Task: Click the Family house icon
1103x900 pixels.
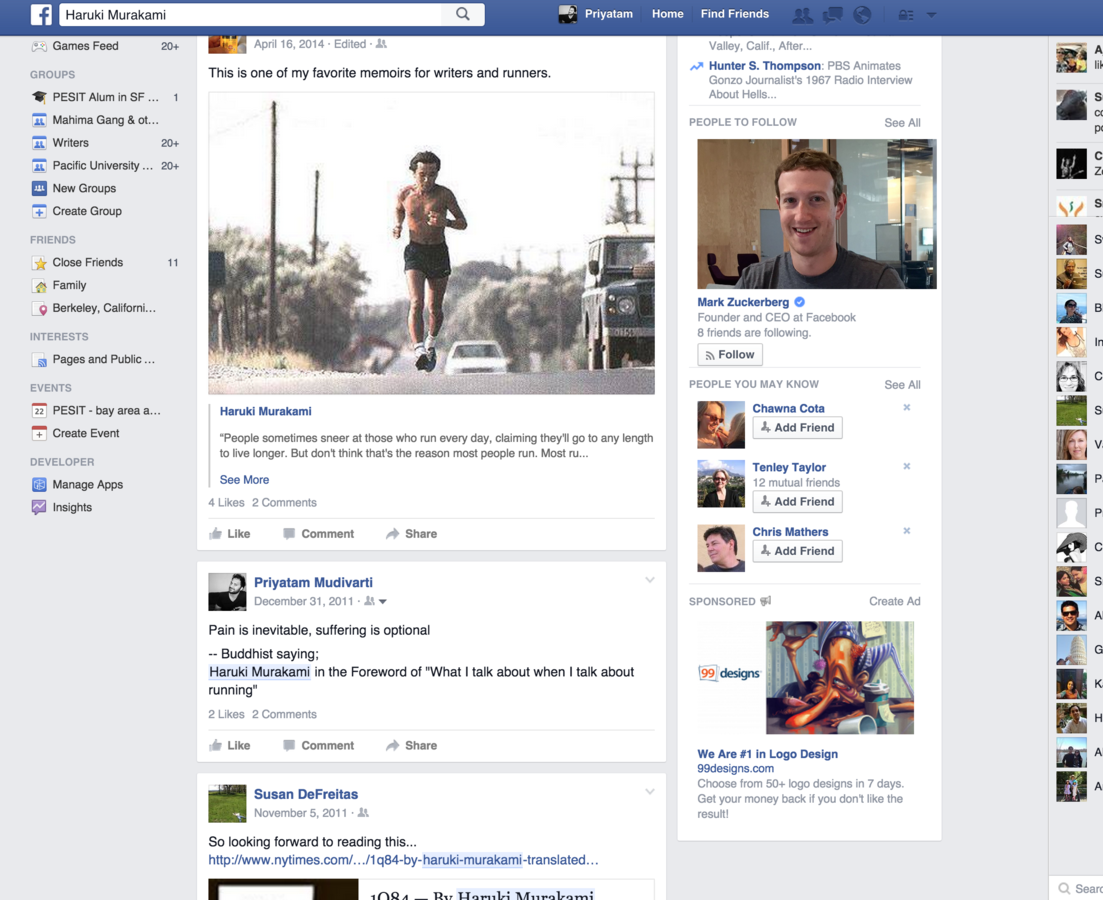Action: click(39, 286)
